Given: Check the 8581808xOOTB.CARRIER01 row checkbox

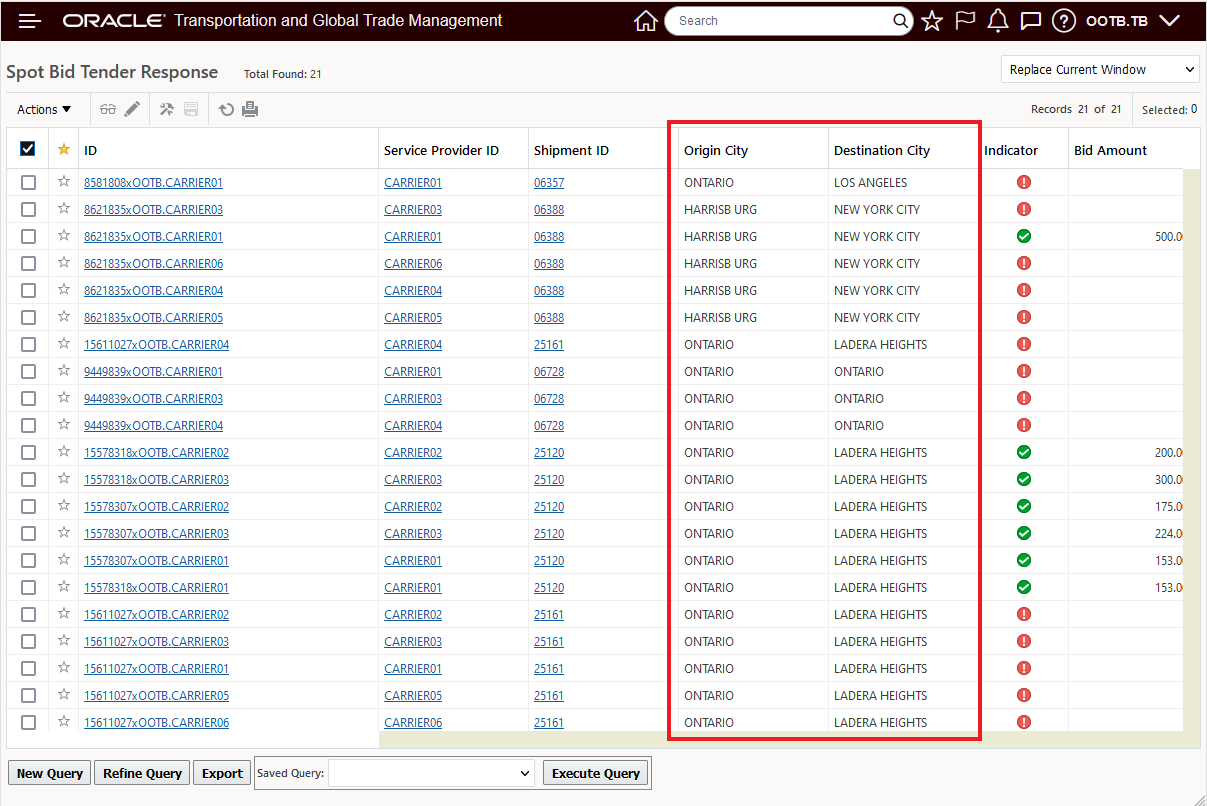Looking at the screenshot, I should [x=28, y=182].
